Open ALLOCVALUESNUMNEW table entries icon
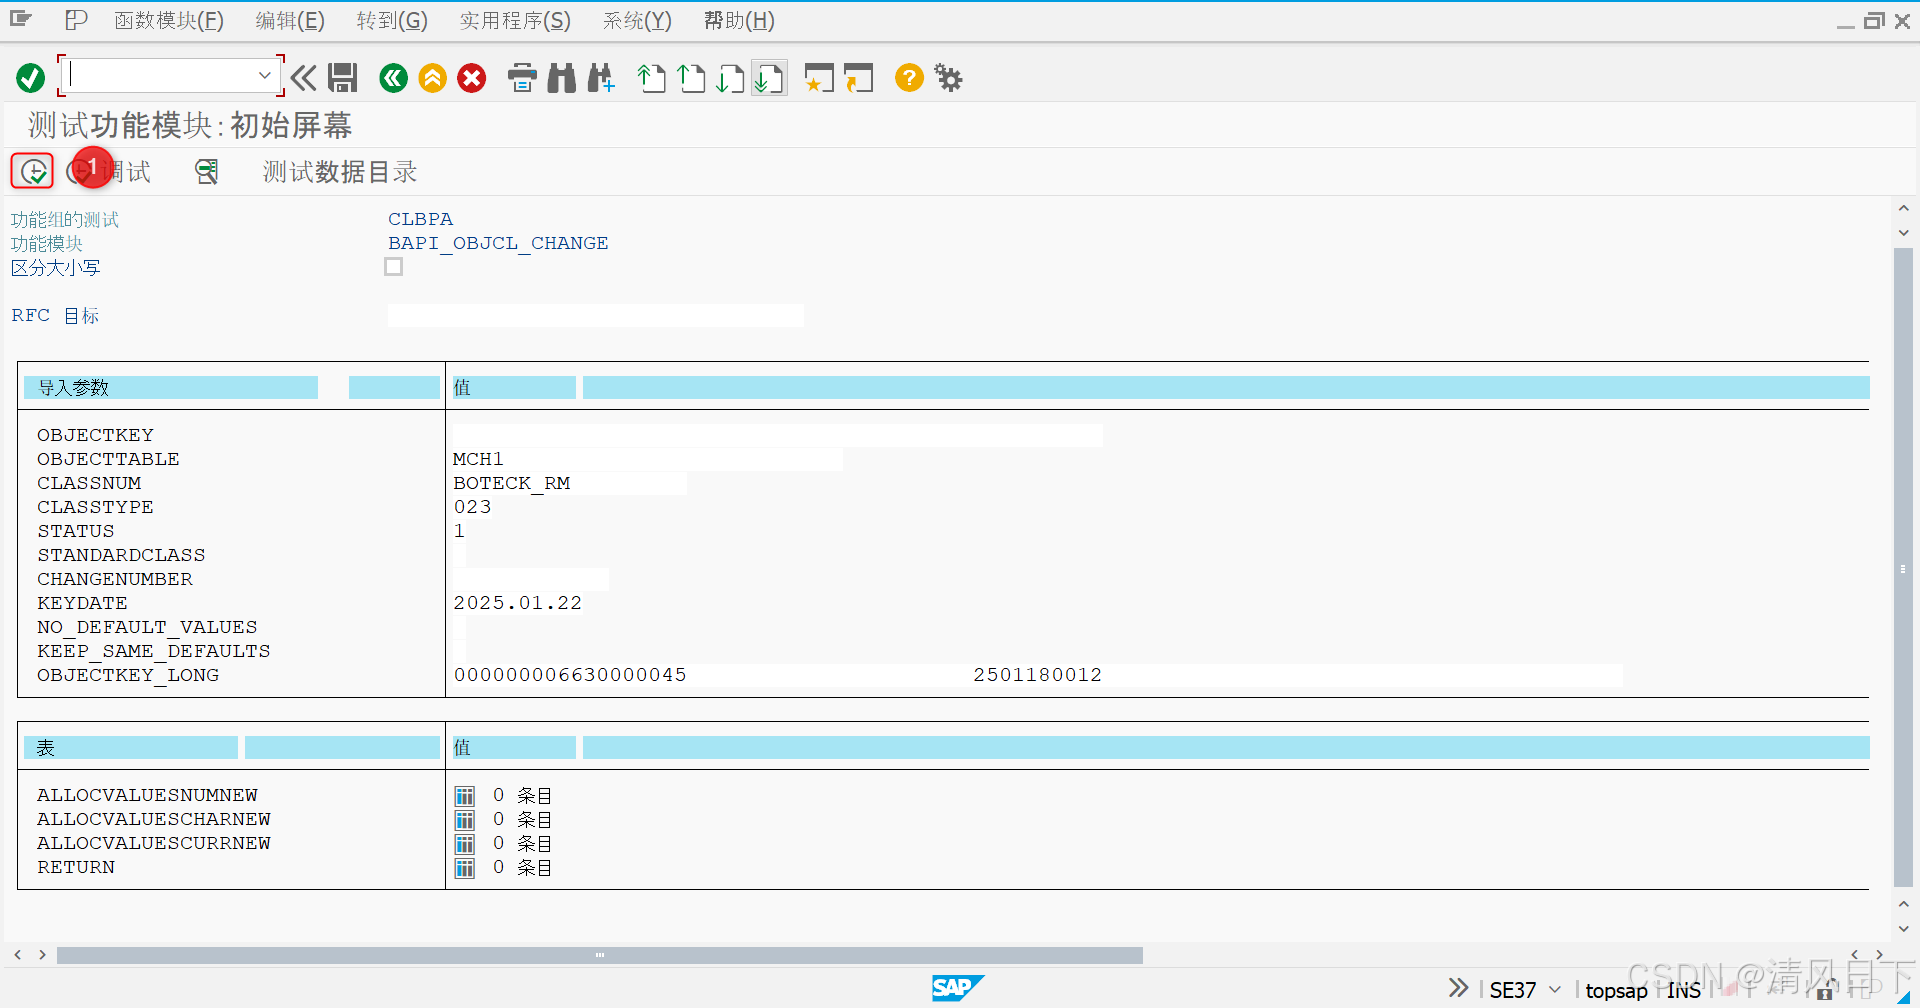1920x1008 pixels. tap(465, 796)
